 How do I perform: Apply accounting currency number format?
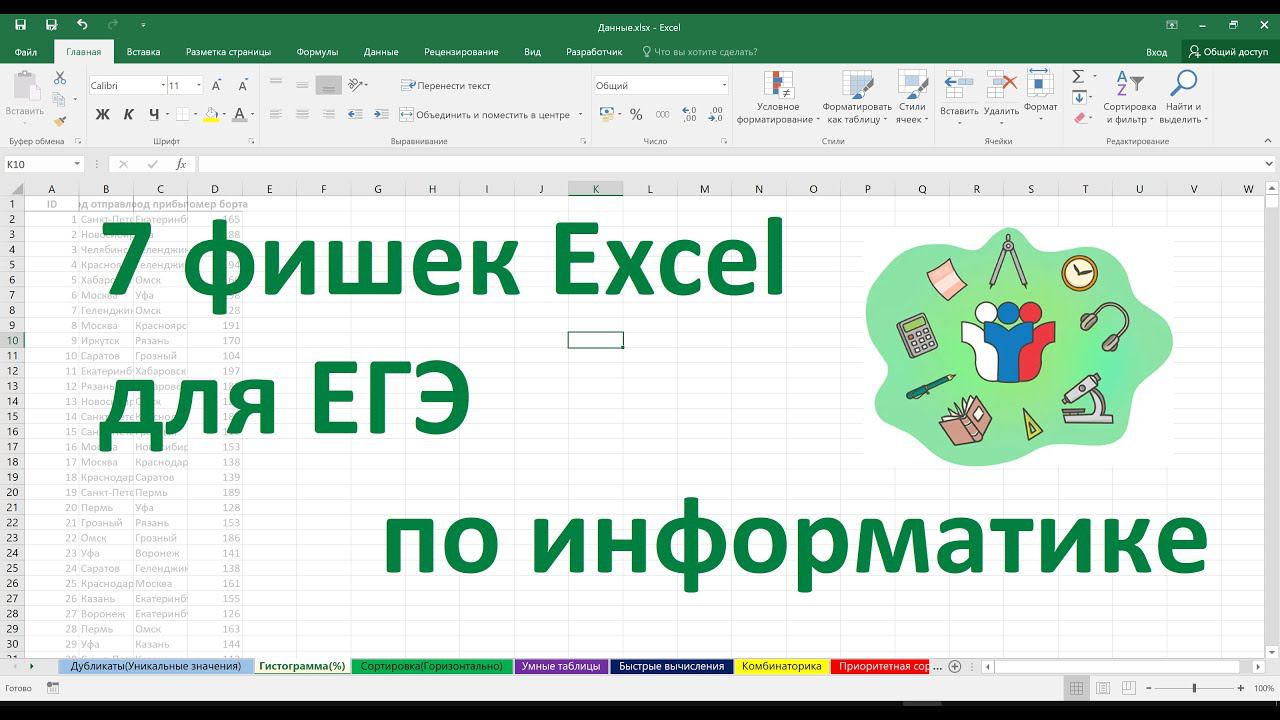tap(605, 115)
